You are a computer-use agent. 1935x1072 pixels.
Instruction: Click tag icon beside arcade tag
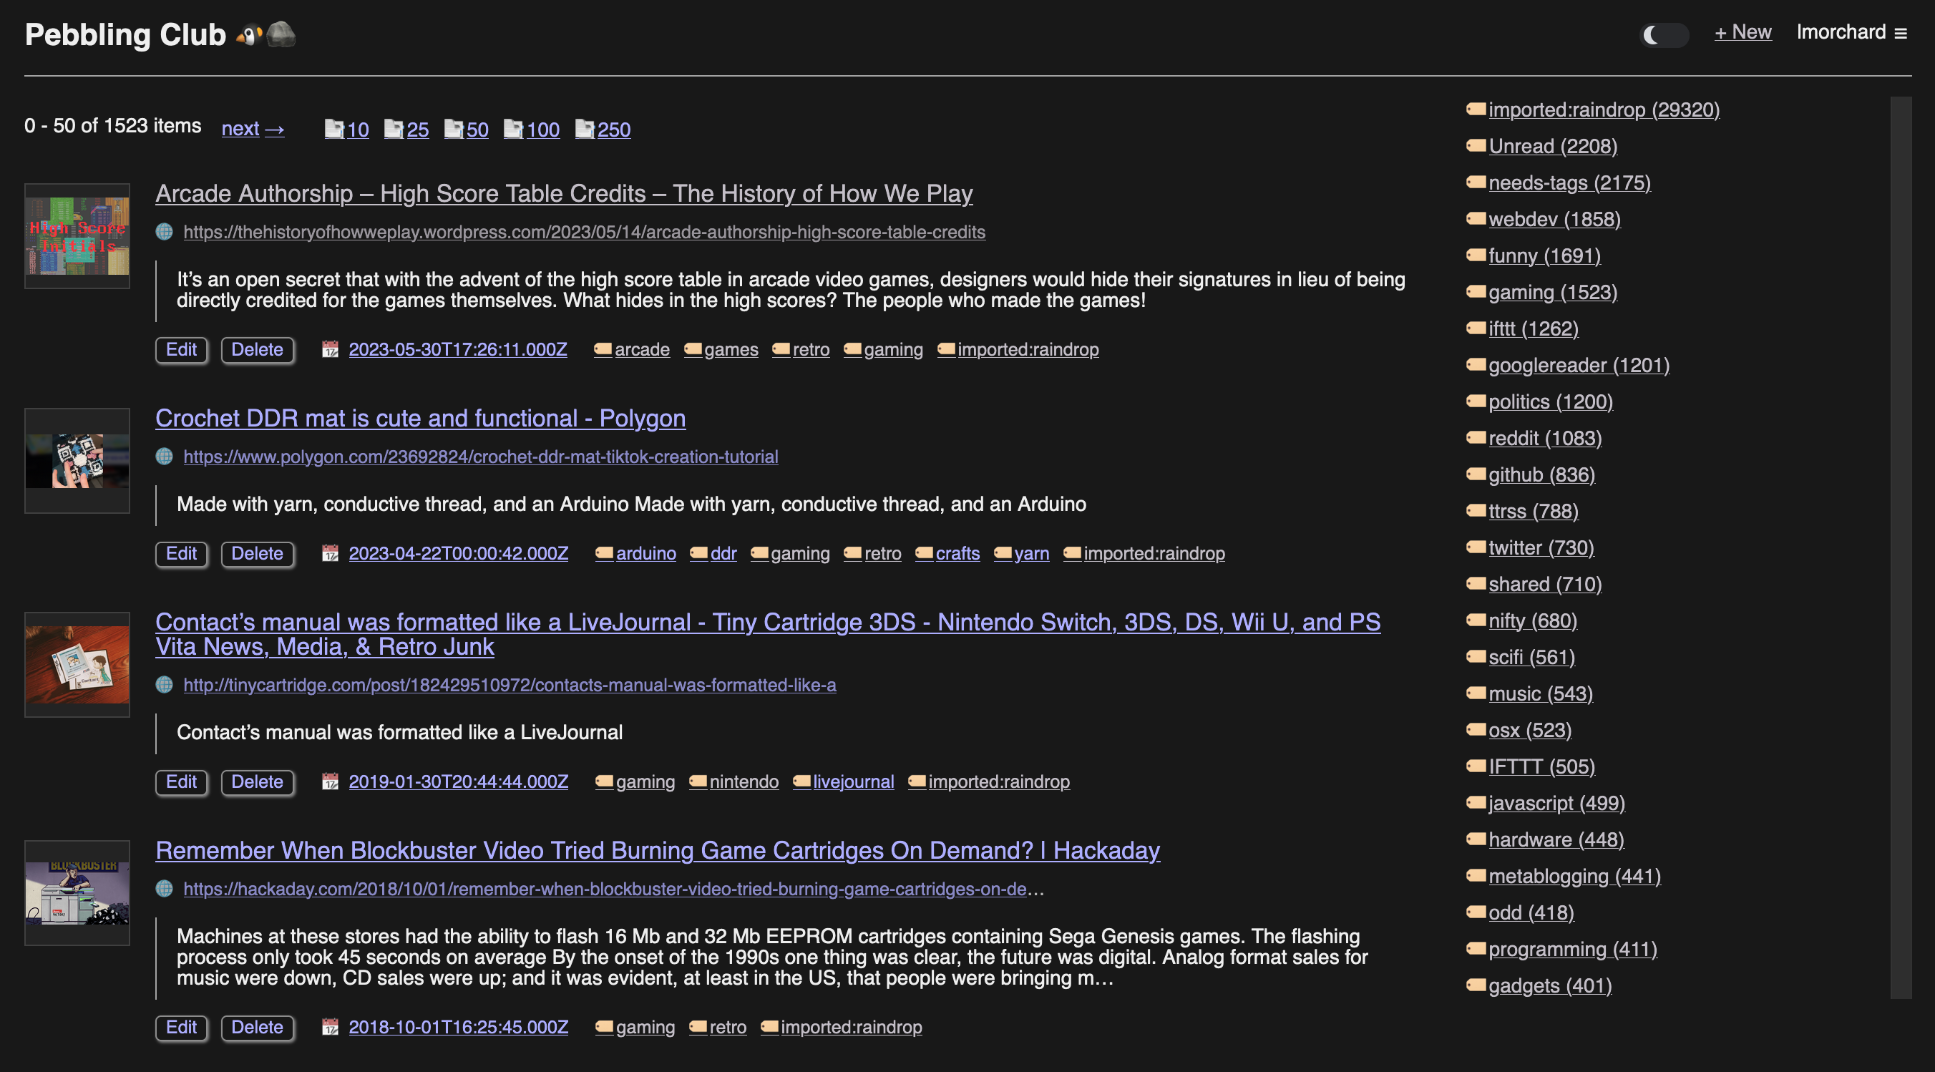click(x=602, y=350)
